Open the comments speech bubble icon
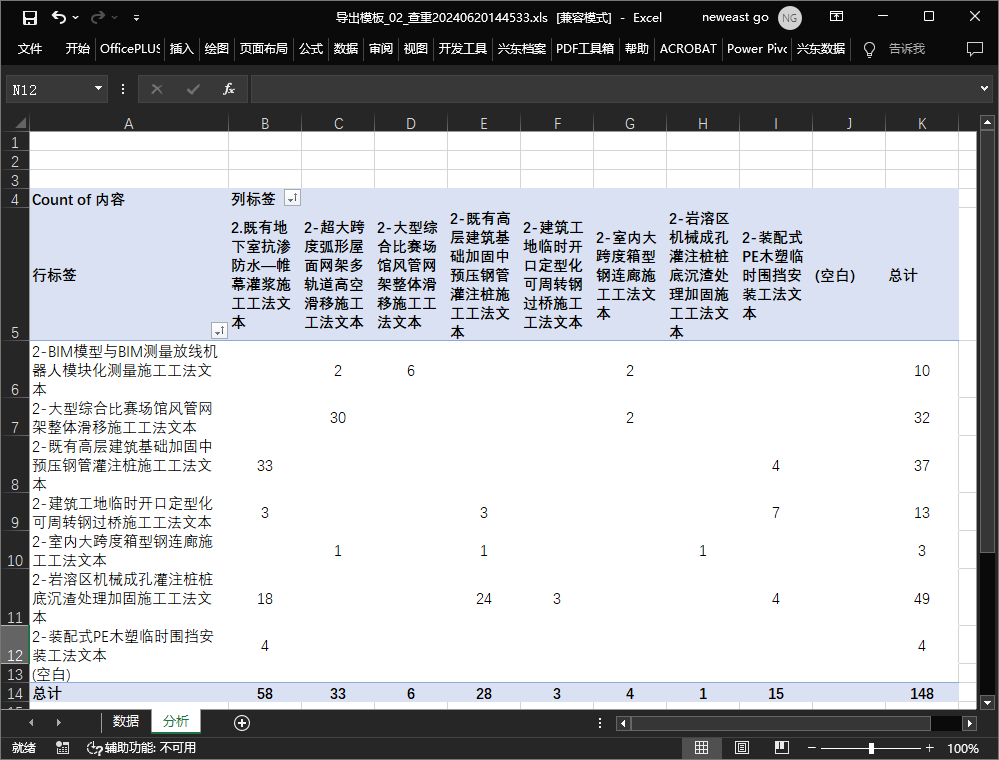This screenshot has width=999, height=760. point(974,49)
